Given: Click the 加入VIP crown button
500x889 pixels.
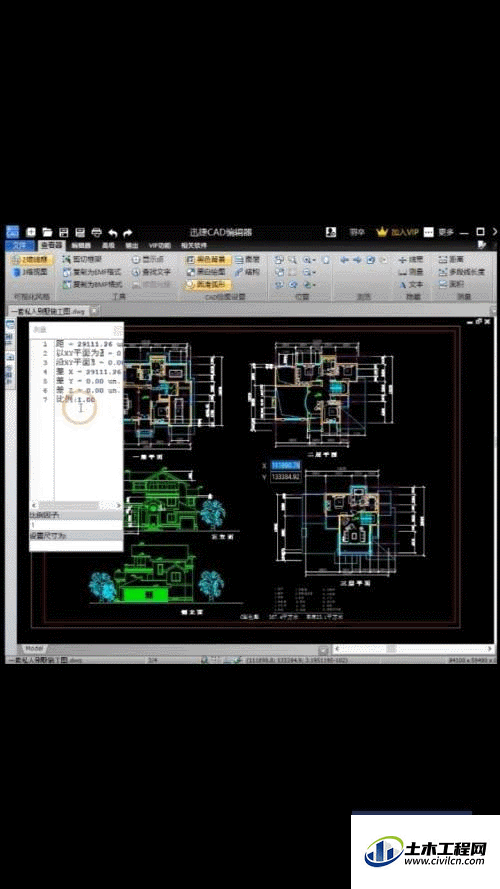Looking at the screenshot, I should point(397,232).
